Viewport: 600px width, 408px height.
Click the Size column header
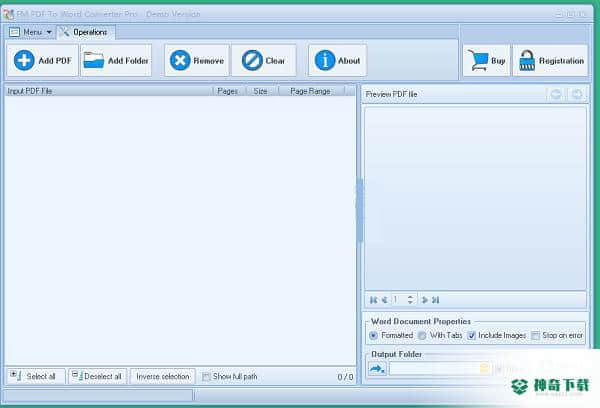[x=260, y=91]
